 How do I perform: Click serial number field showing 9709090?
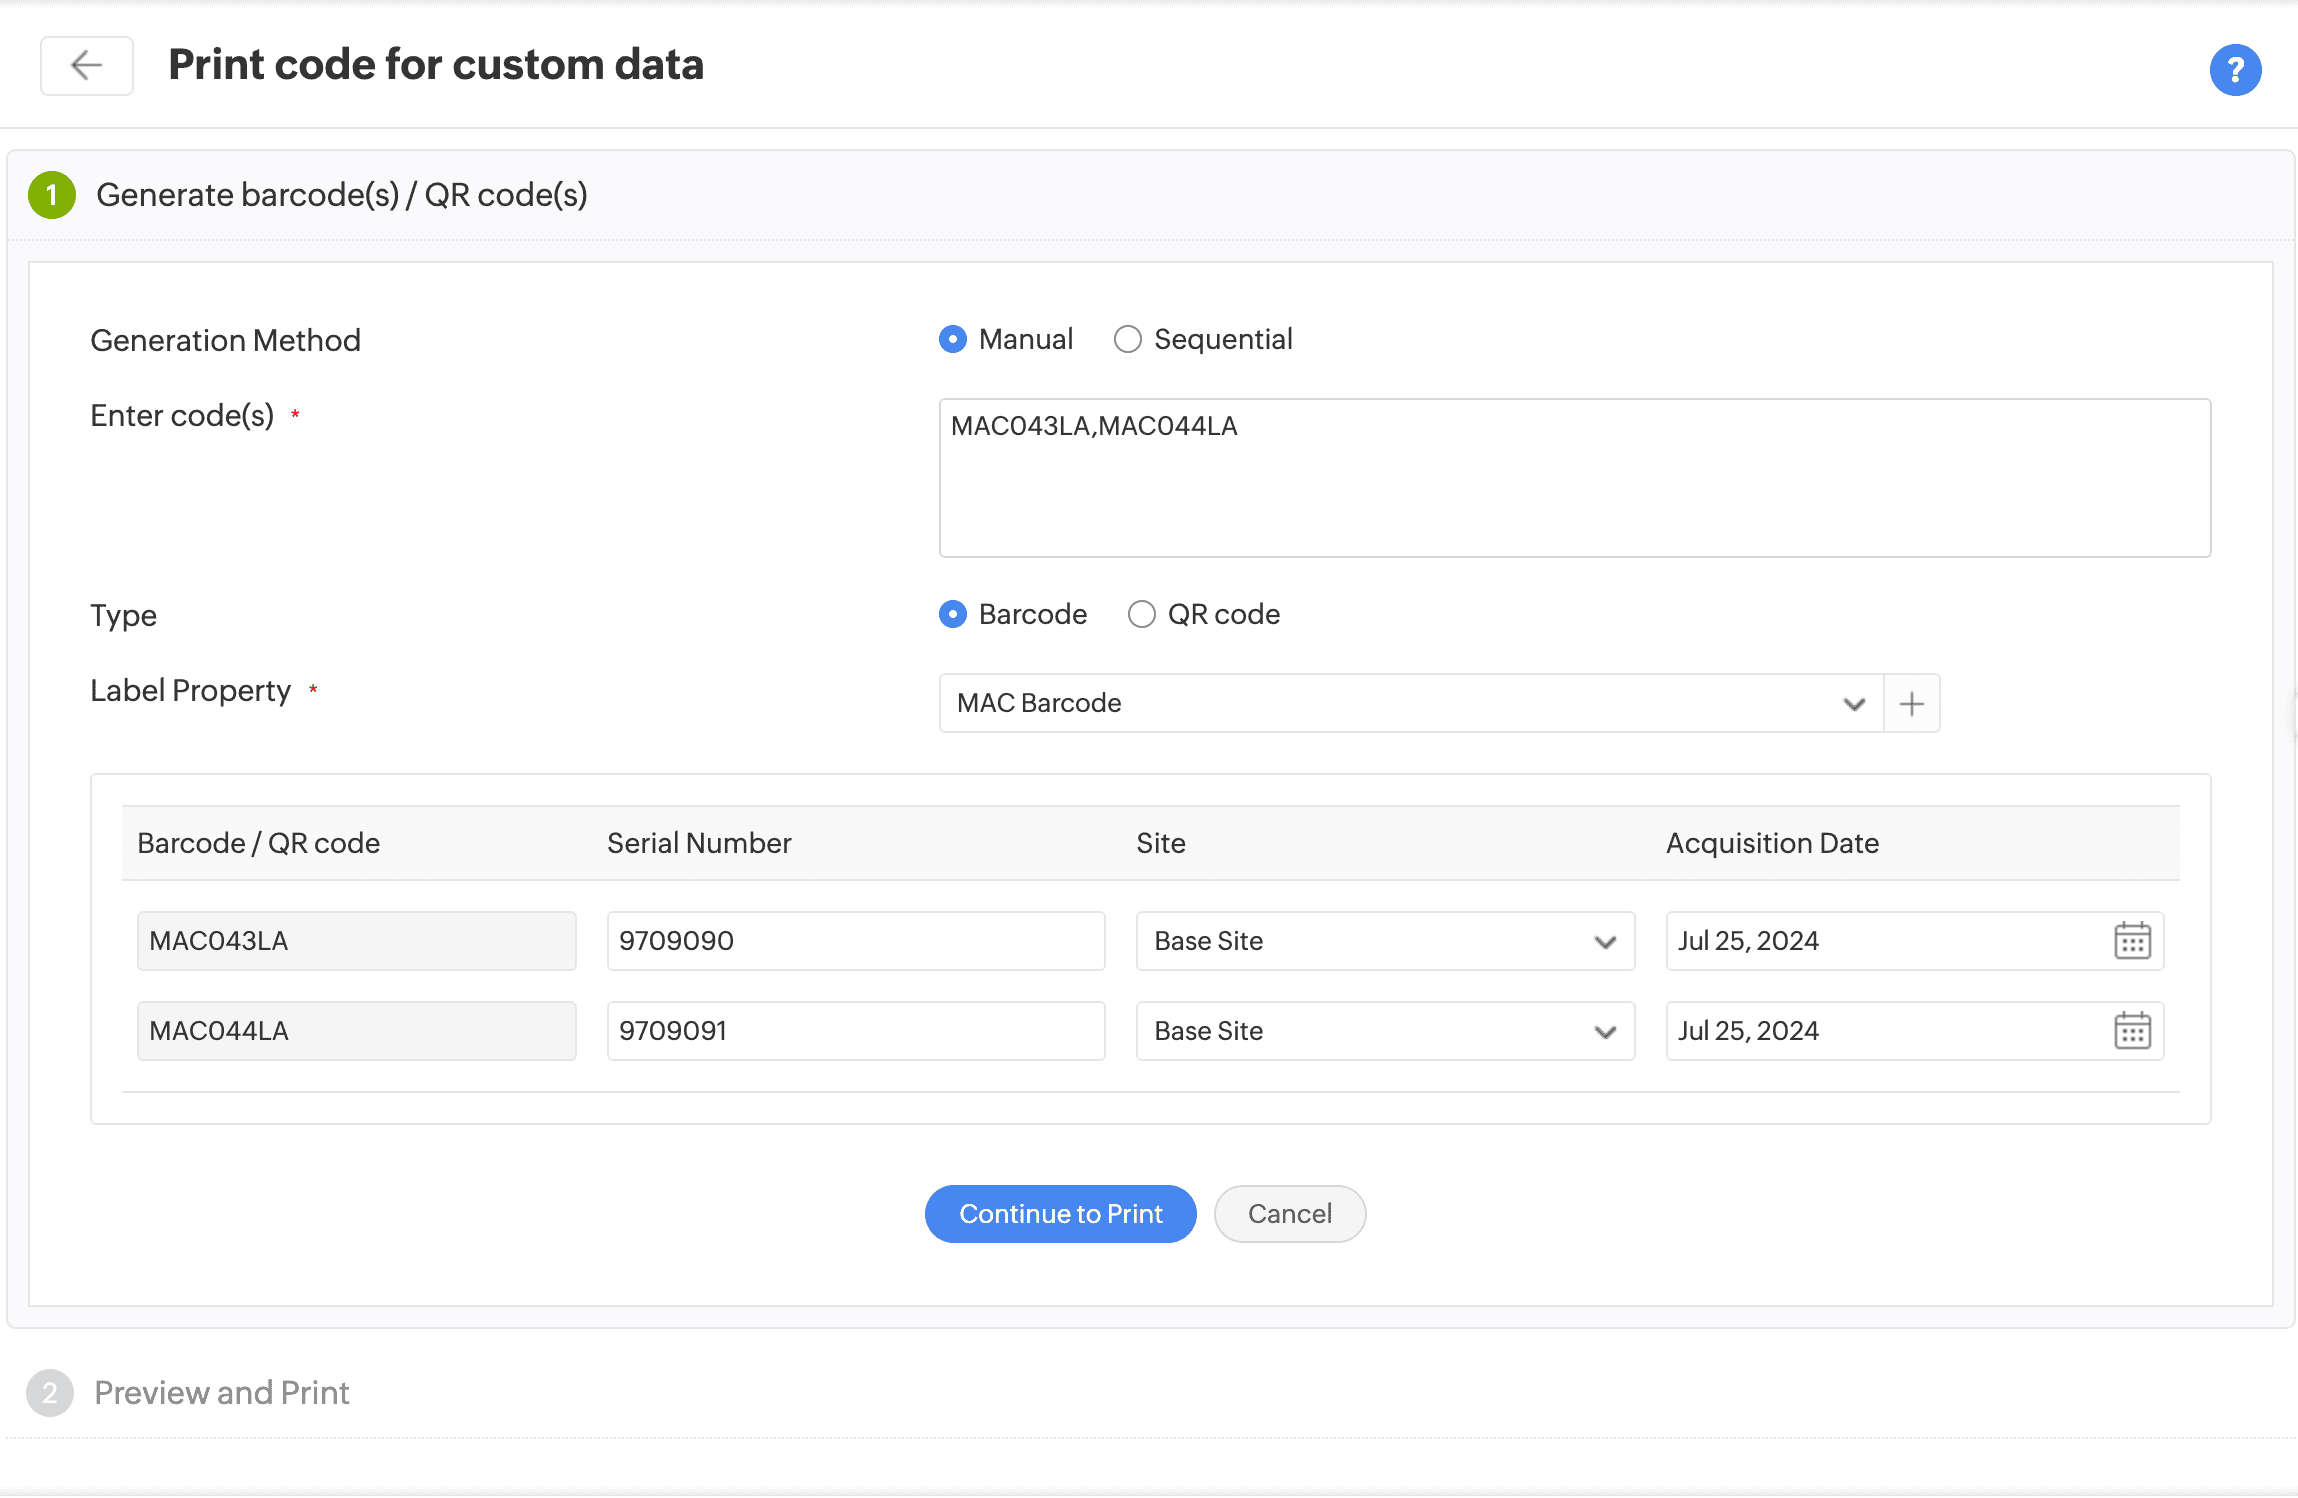click(855, 941)
